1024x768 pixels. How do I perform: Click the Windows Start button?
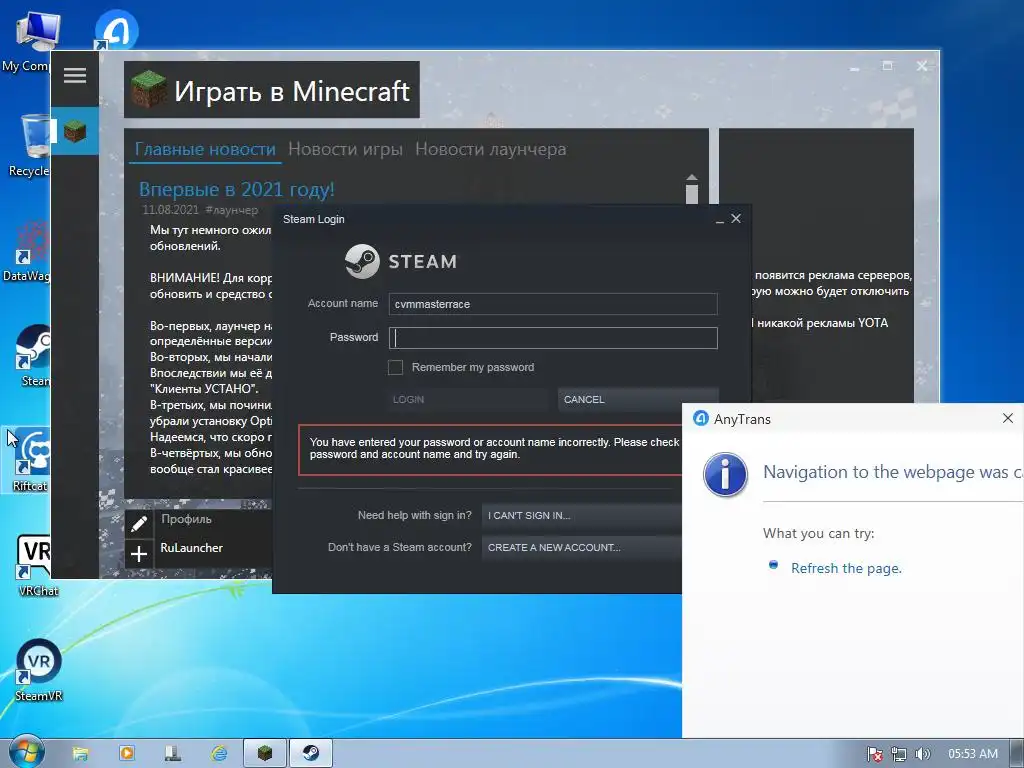tap(26, 752)
